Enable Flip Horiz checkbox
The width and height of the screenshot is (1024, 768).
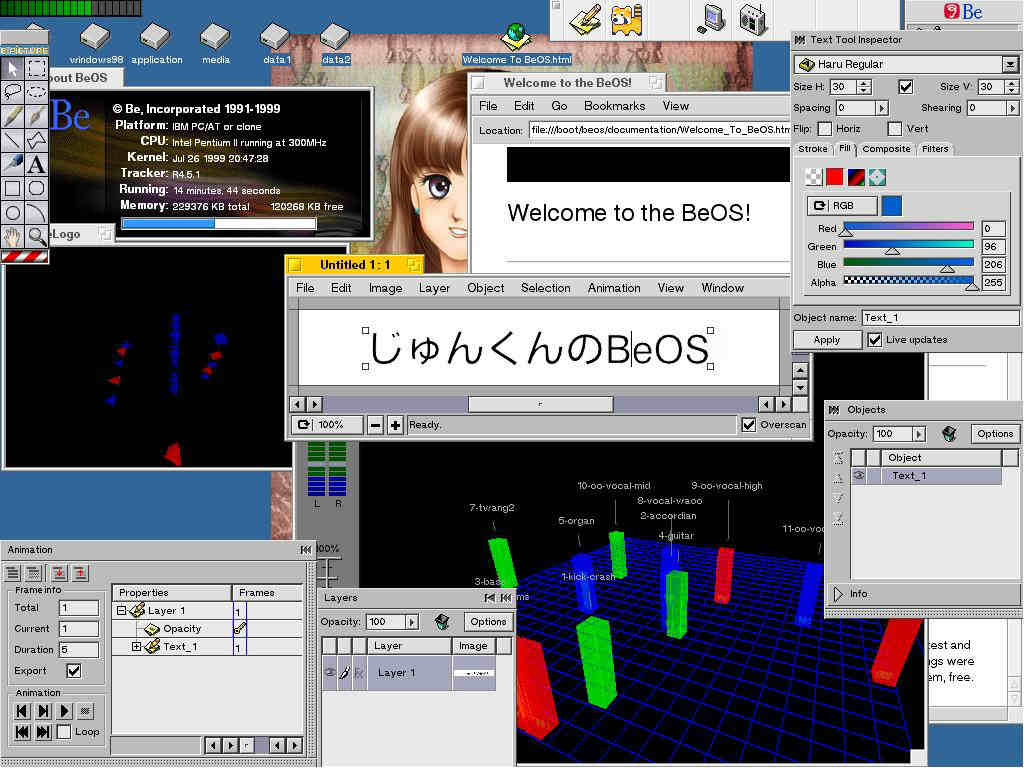825,129
